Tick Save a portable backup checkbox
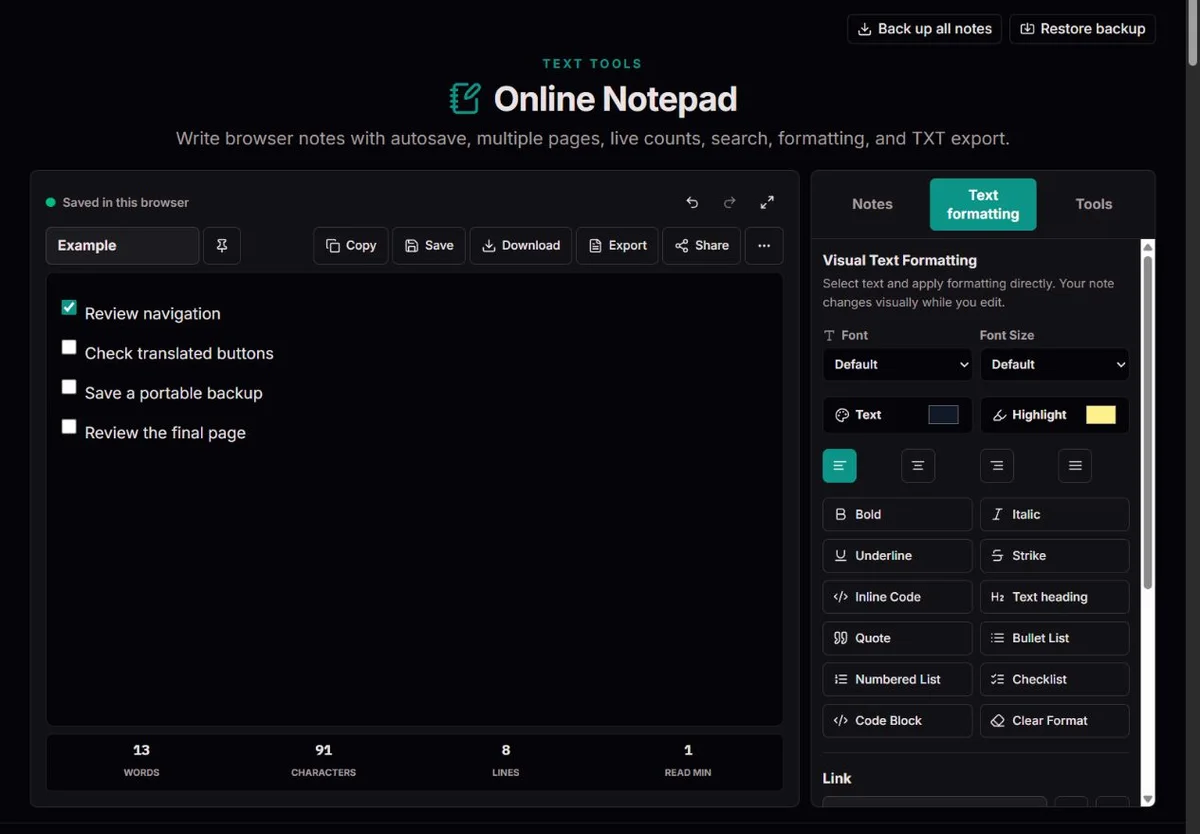Image resolution: width=1200 pixels, height=834 pixels. (69, 387)
